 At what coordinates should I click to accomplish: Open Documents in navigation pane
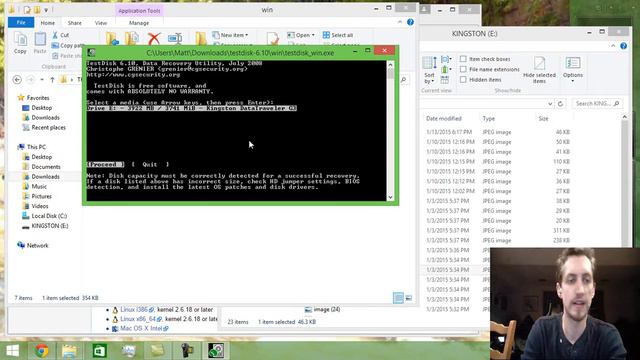46,167
